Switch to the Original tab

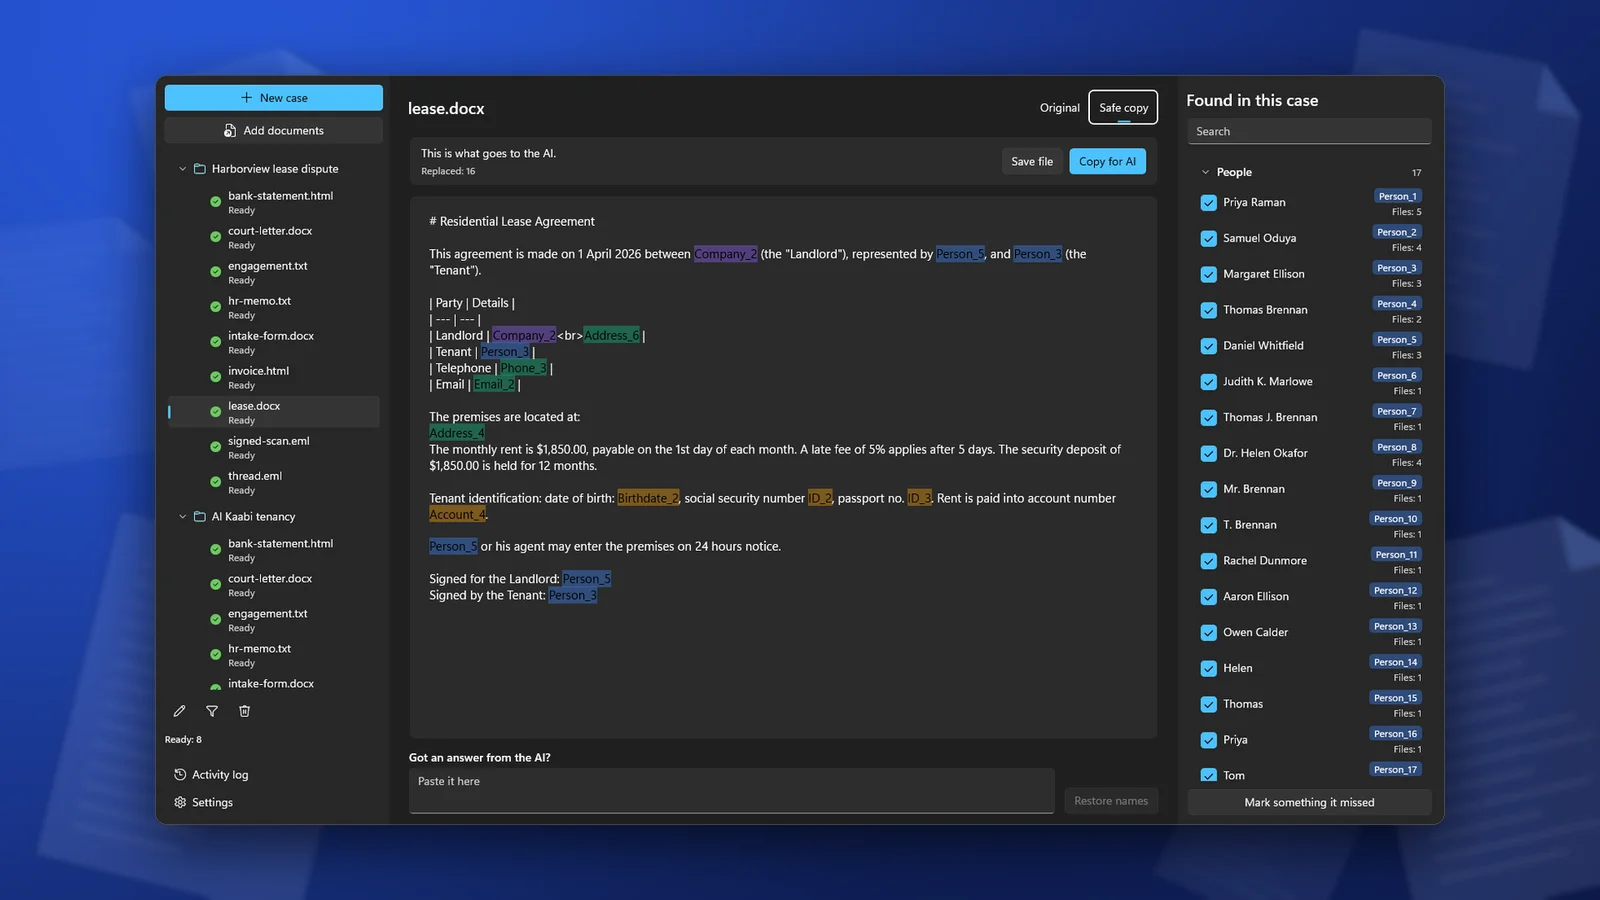(1059, 108)
